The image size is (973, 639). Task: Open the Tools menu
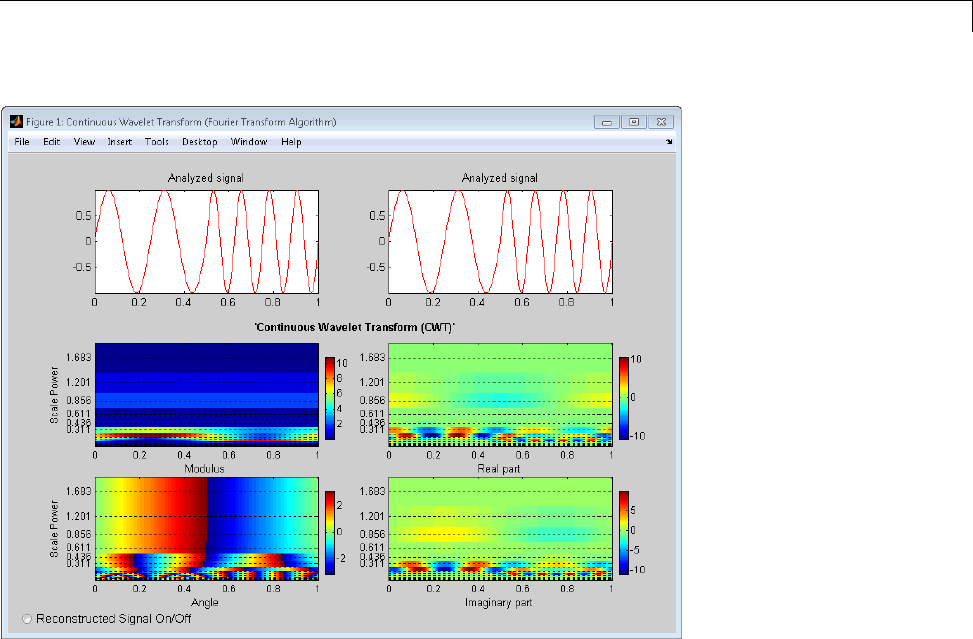pyautogui.click(x=156, y=142)
